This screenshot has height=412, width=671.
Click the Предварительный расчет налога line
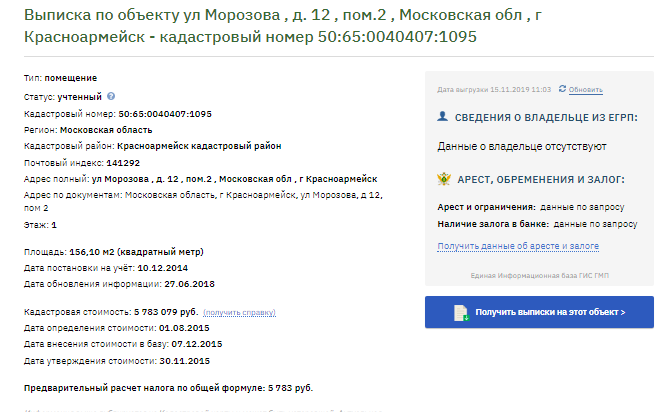(168, 388)
